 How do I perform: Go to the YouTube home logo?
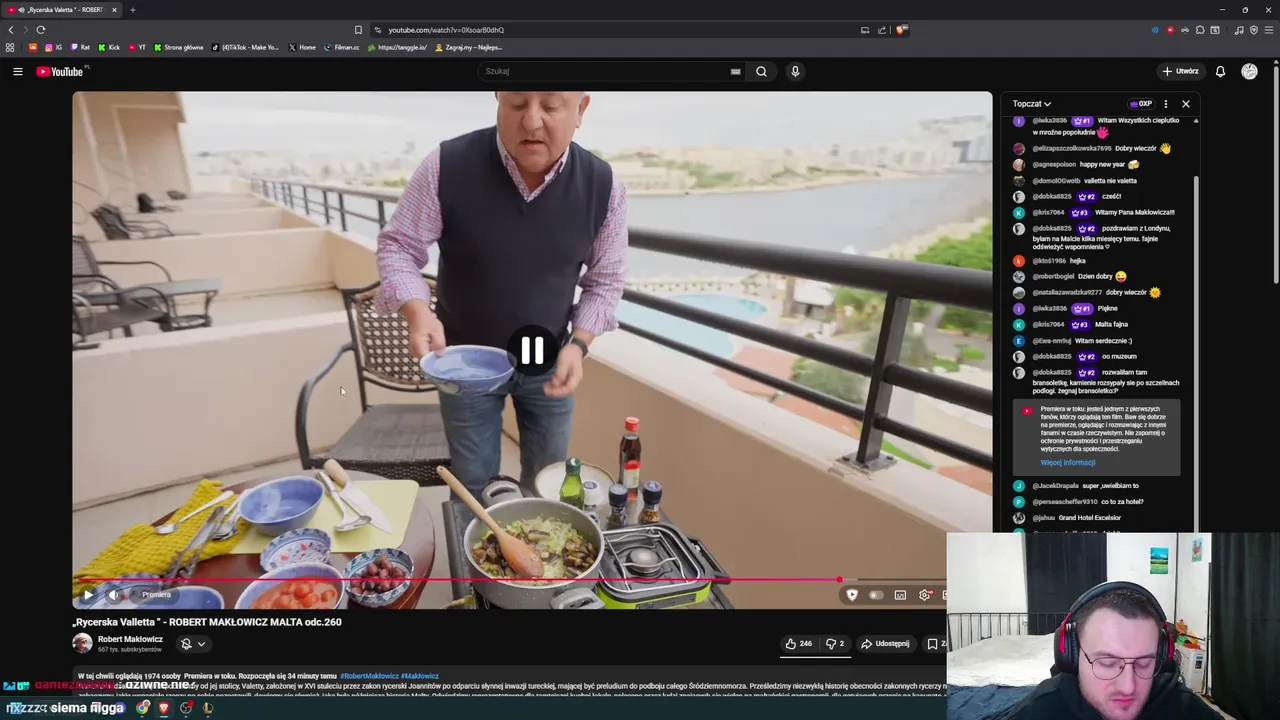[x=61, y=71]
